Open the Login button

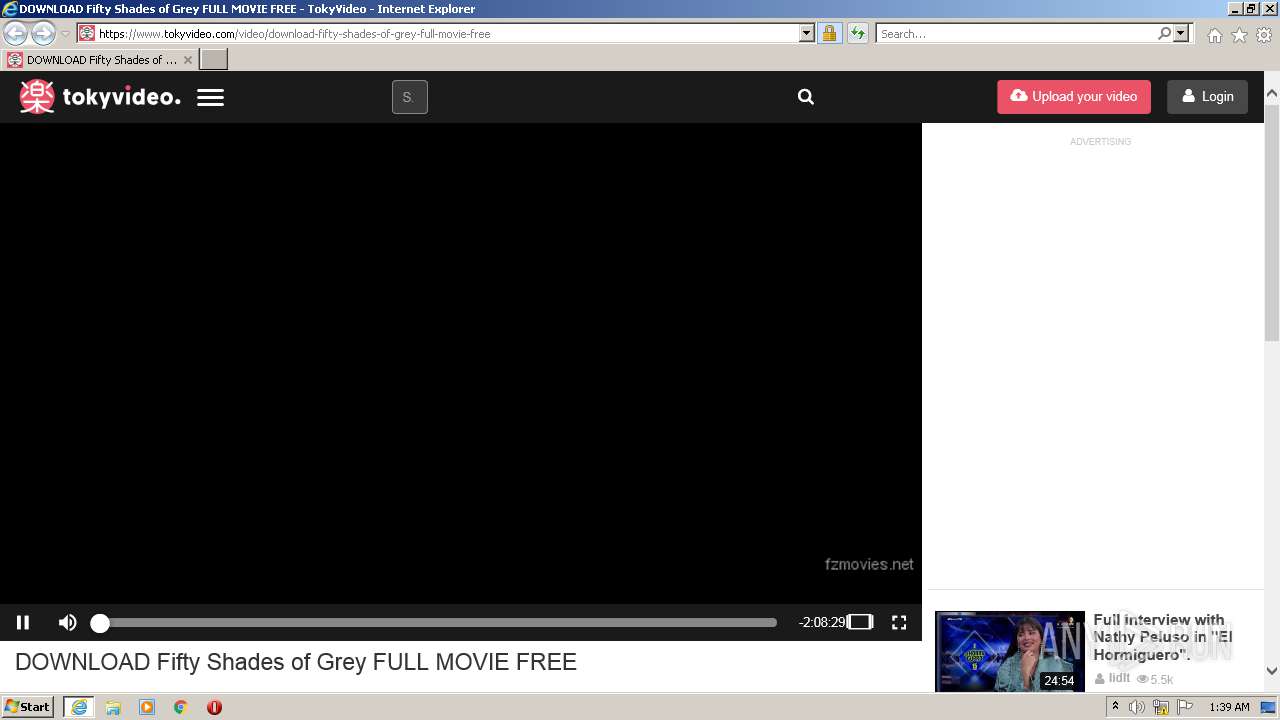click(1207, 97)
